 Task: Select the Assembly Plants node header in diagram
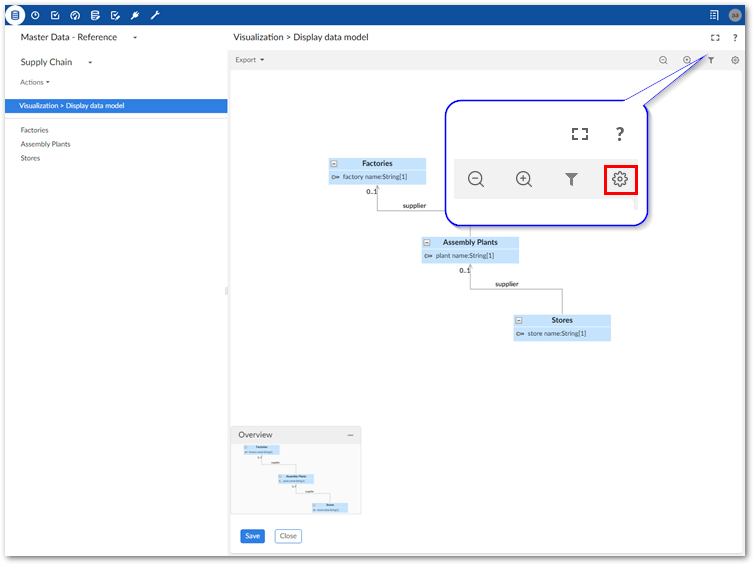coord(470,243)
